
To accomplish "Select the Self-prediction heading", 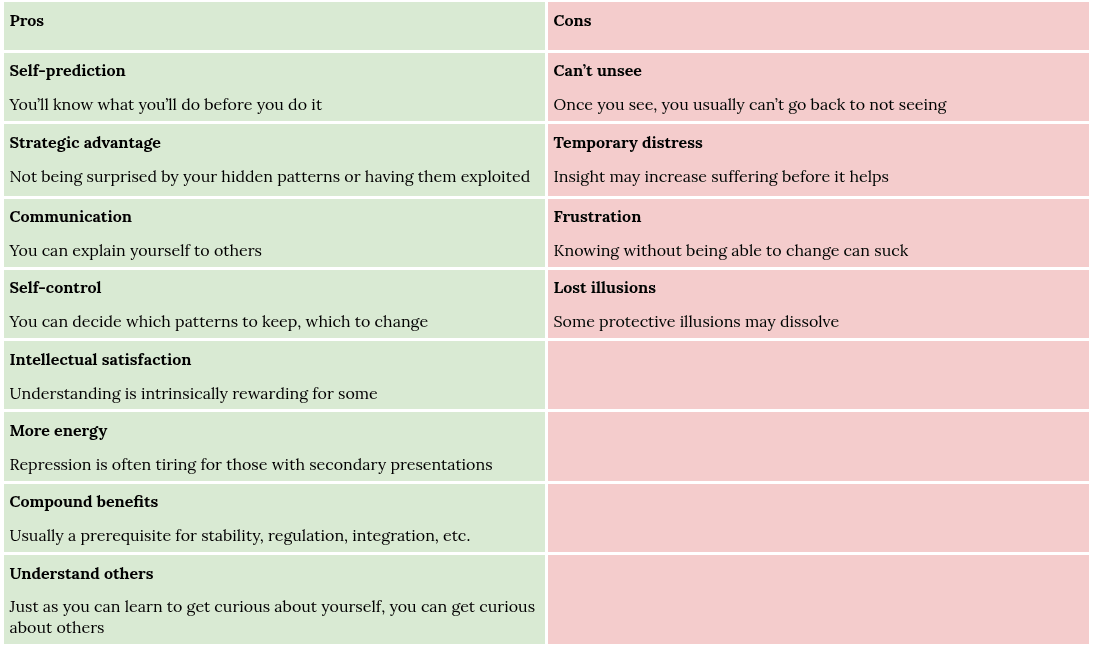I will (x=68, y=71).
